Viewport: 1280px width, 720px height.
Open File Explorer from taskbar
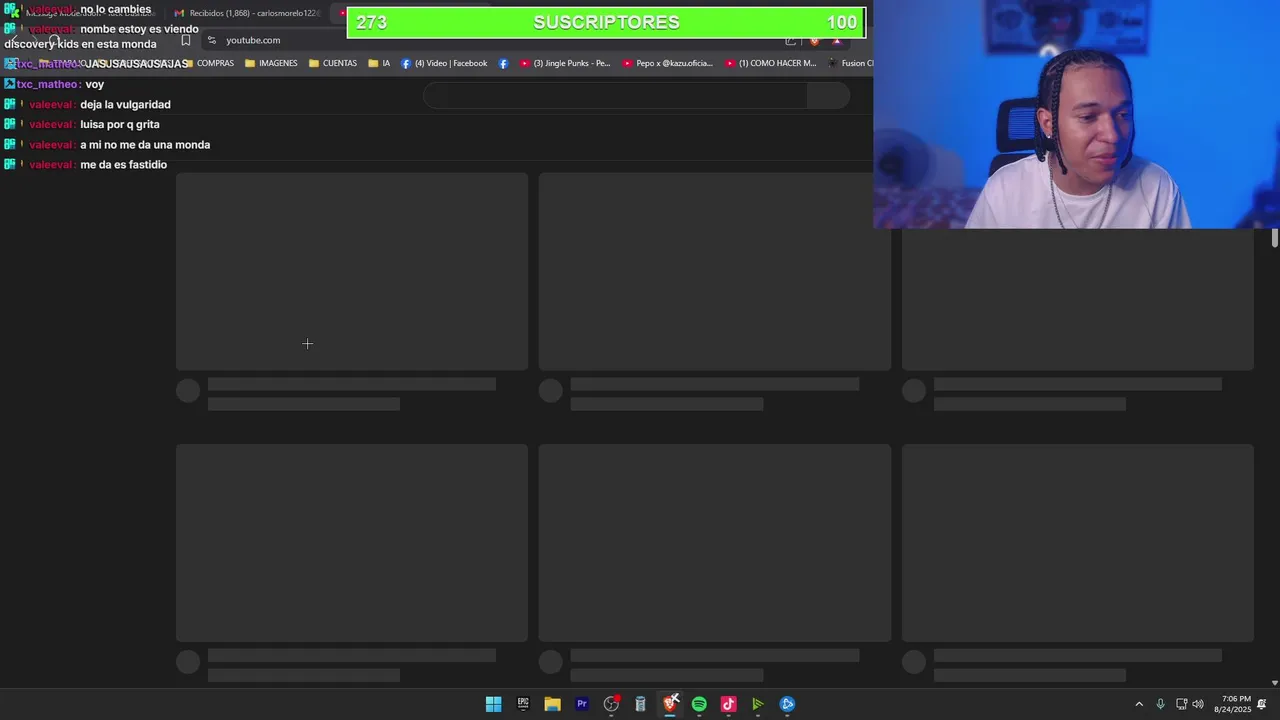[x=552, y=704]
